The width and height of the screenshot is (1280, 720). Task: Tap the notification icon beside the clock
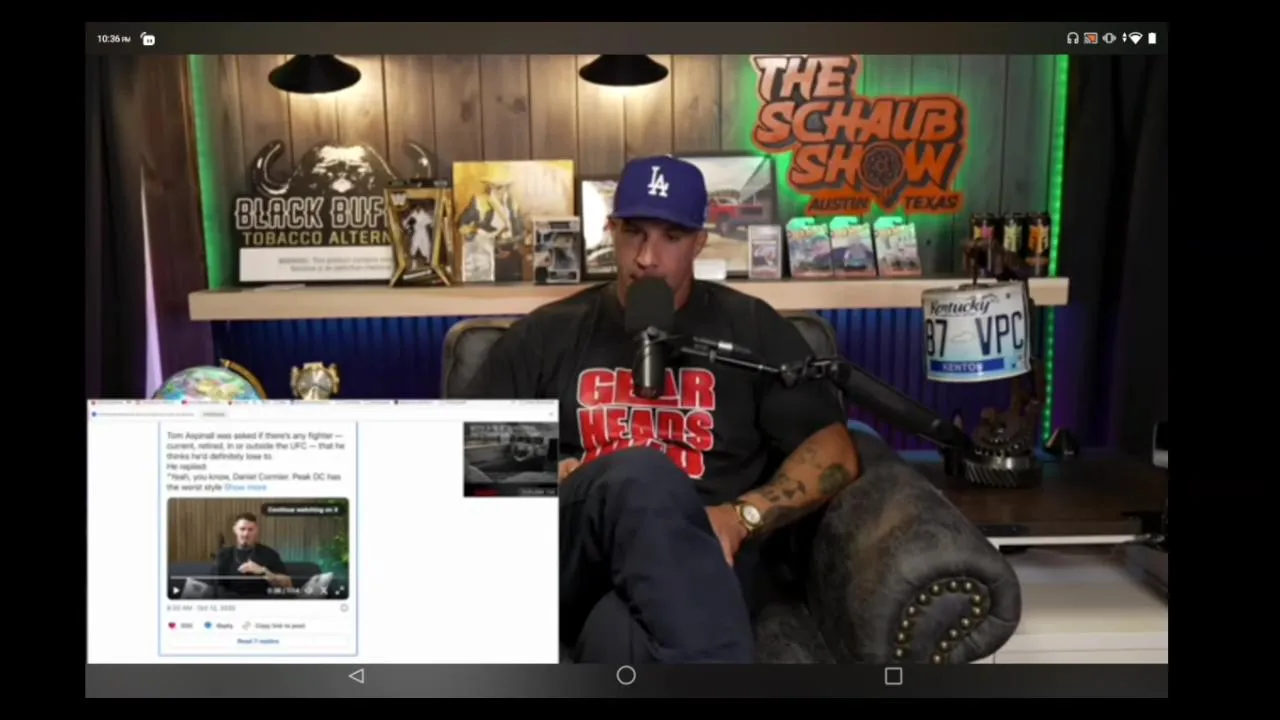(148, 39)
